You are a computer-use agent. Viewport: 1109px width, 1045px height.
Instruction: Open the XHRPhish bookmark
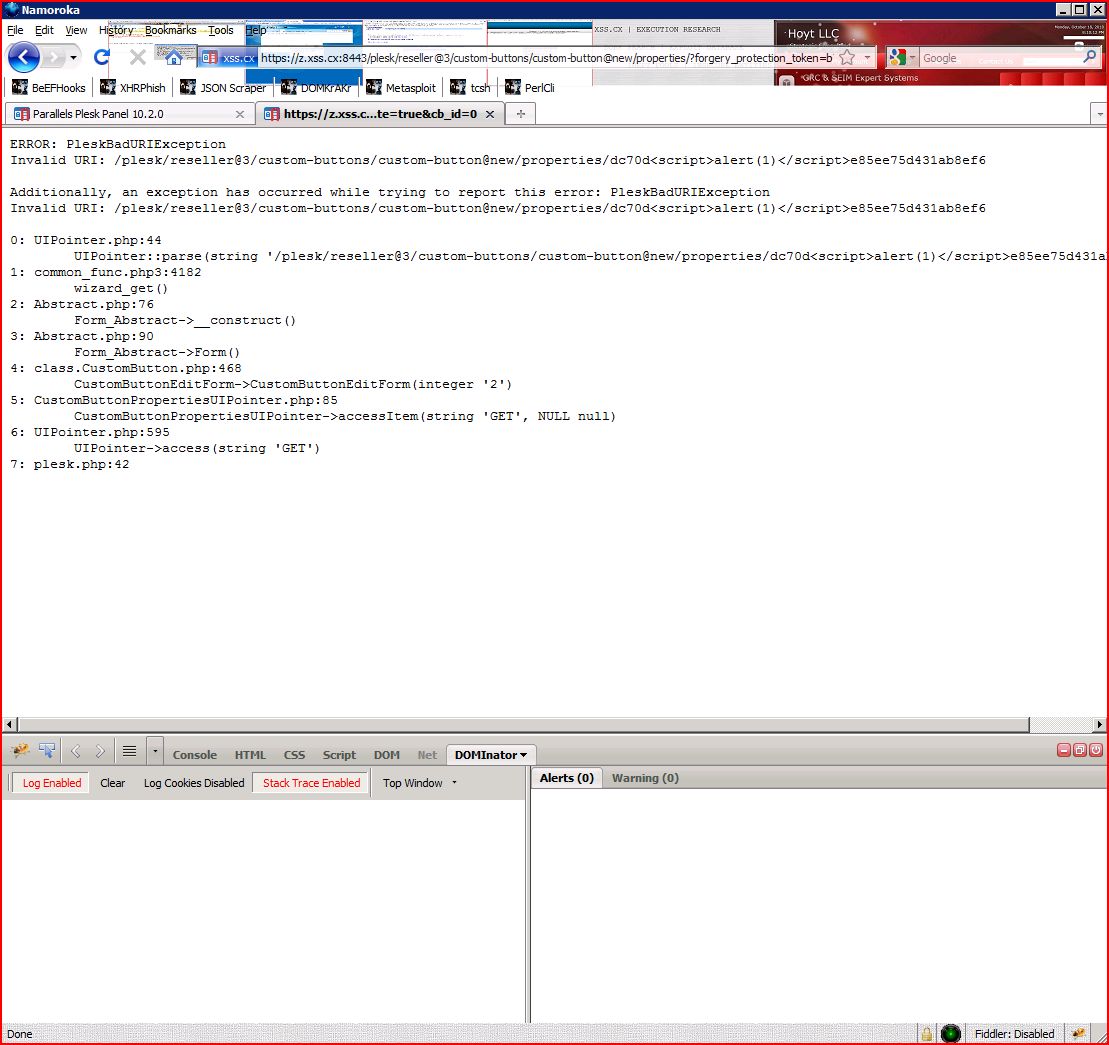click(132, 88)
